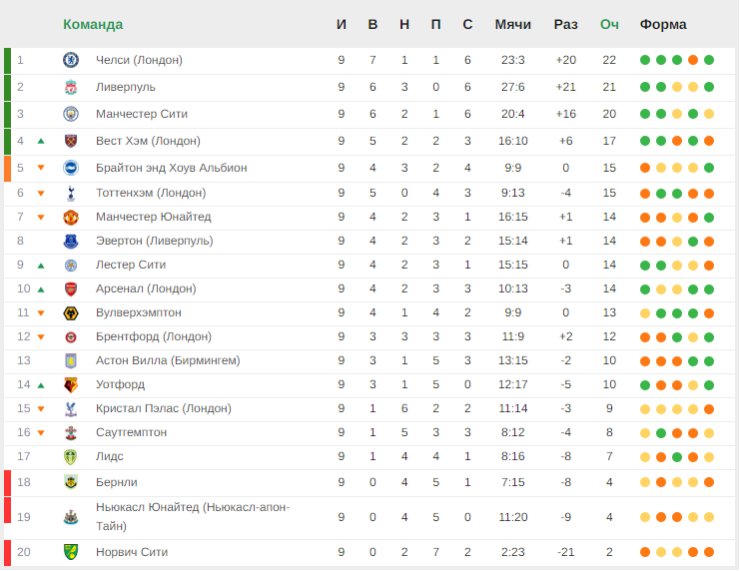This screenshot has height=571, width=740.
Task: Click Chelsea's orange loss form dot
Action: (693, 60)
